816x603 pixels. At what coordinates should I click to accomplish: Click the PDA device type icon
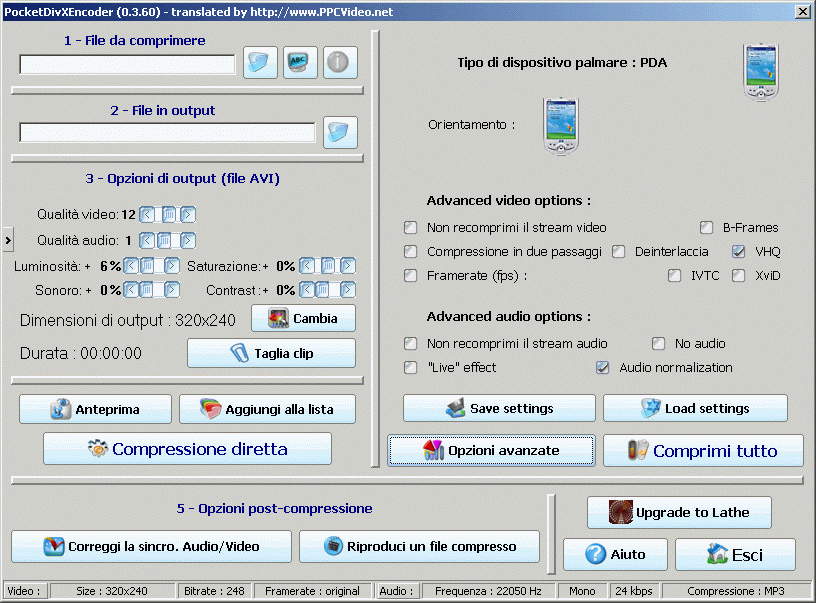coord(760,72)
